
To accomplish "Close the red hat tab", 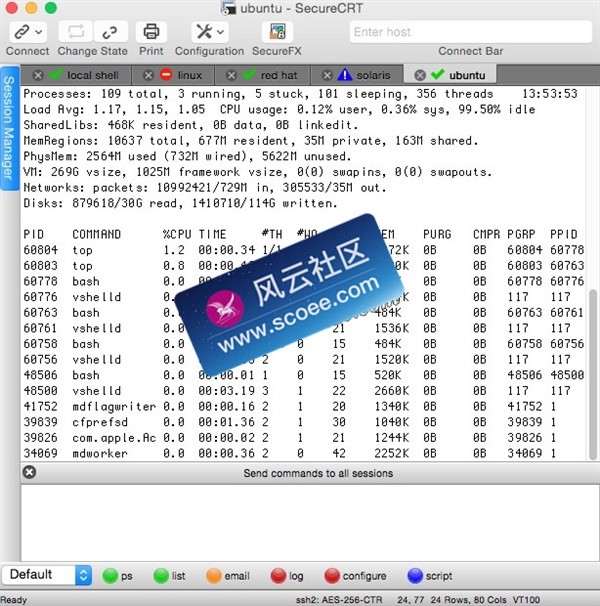I will (231, 75).
